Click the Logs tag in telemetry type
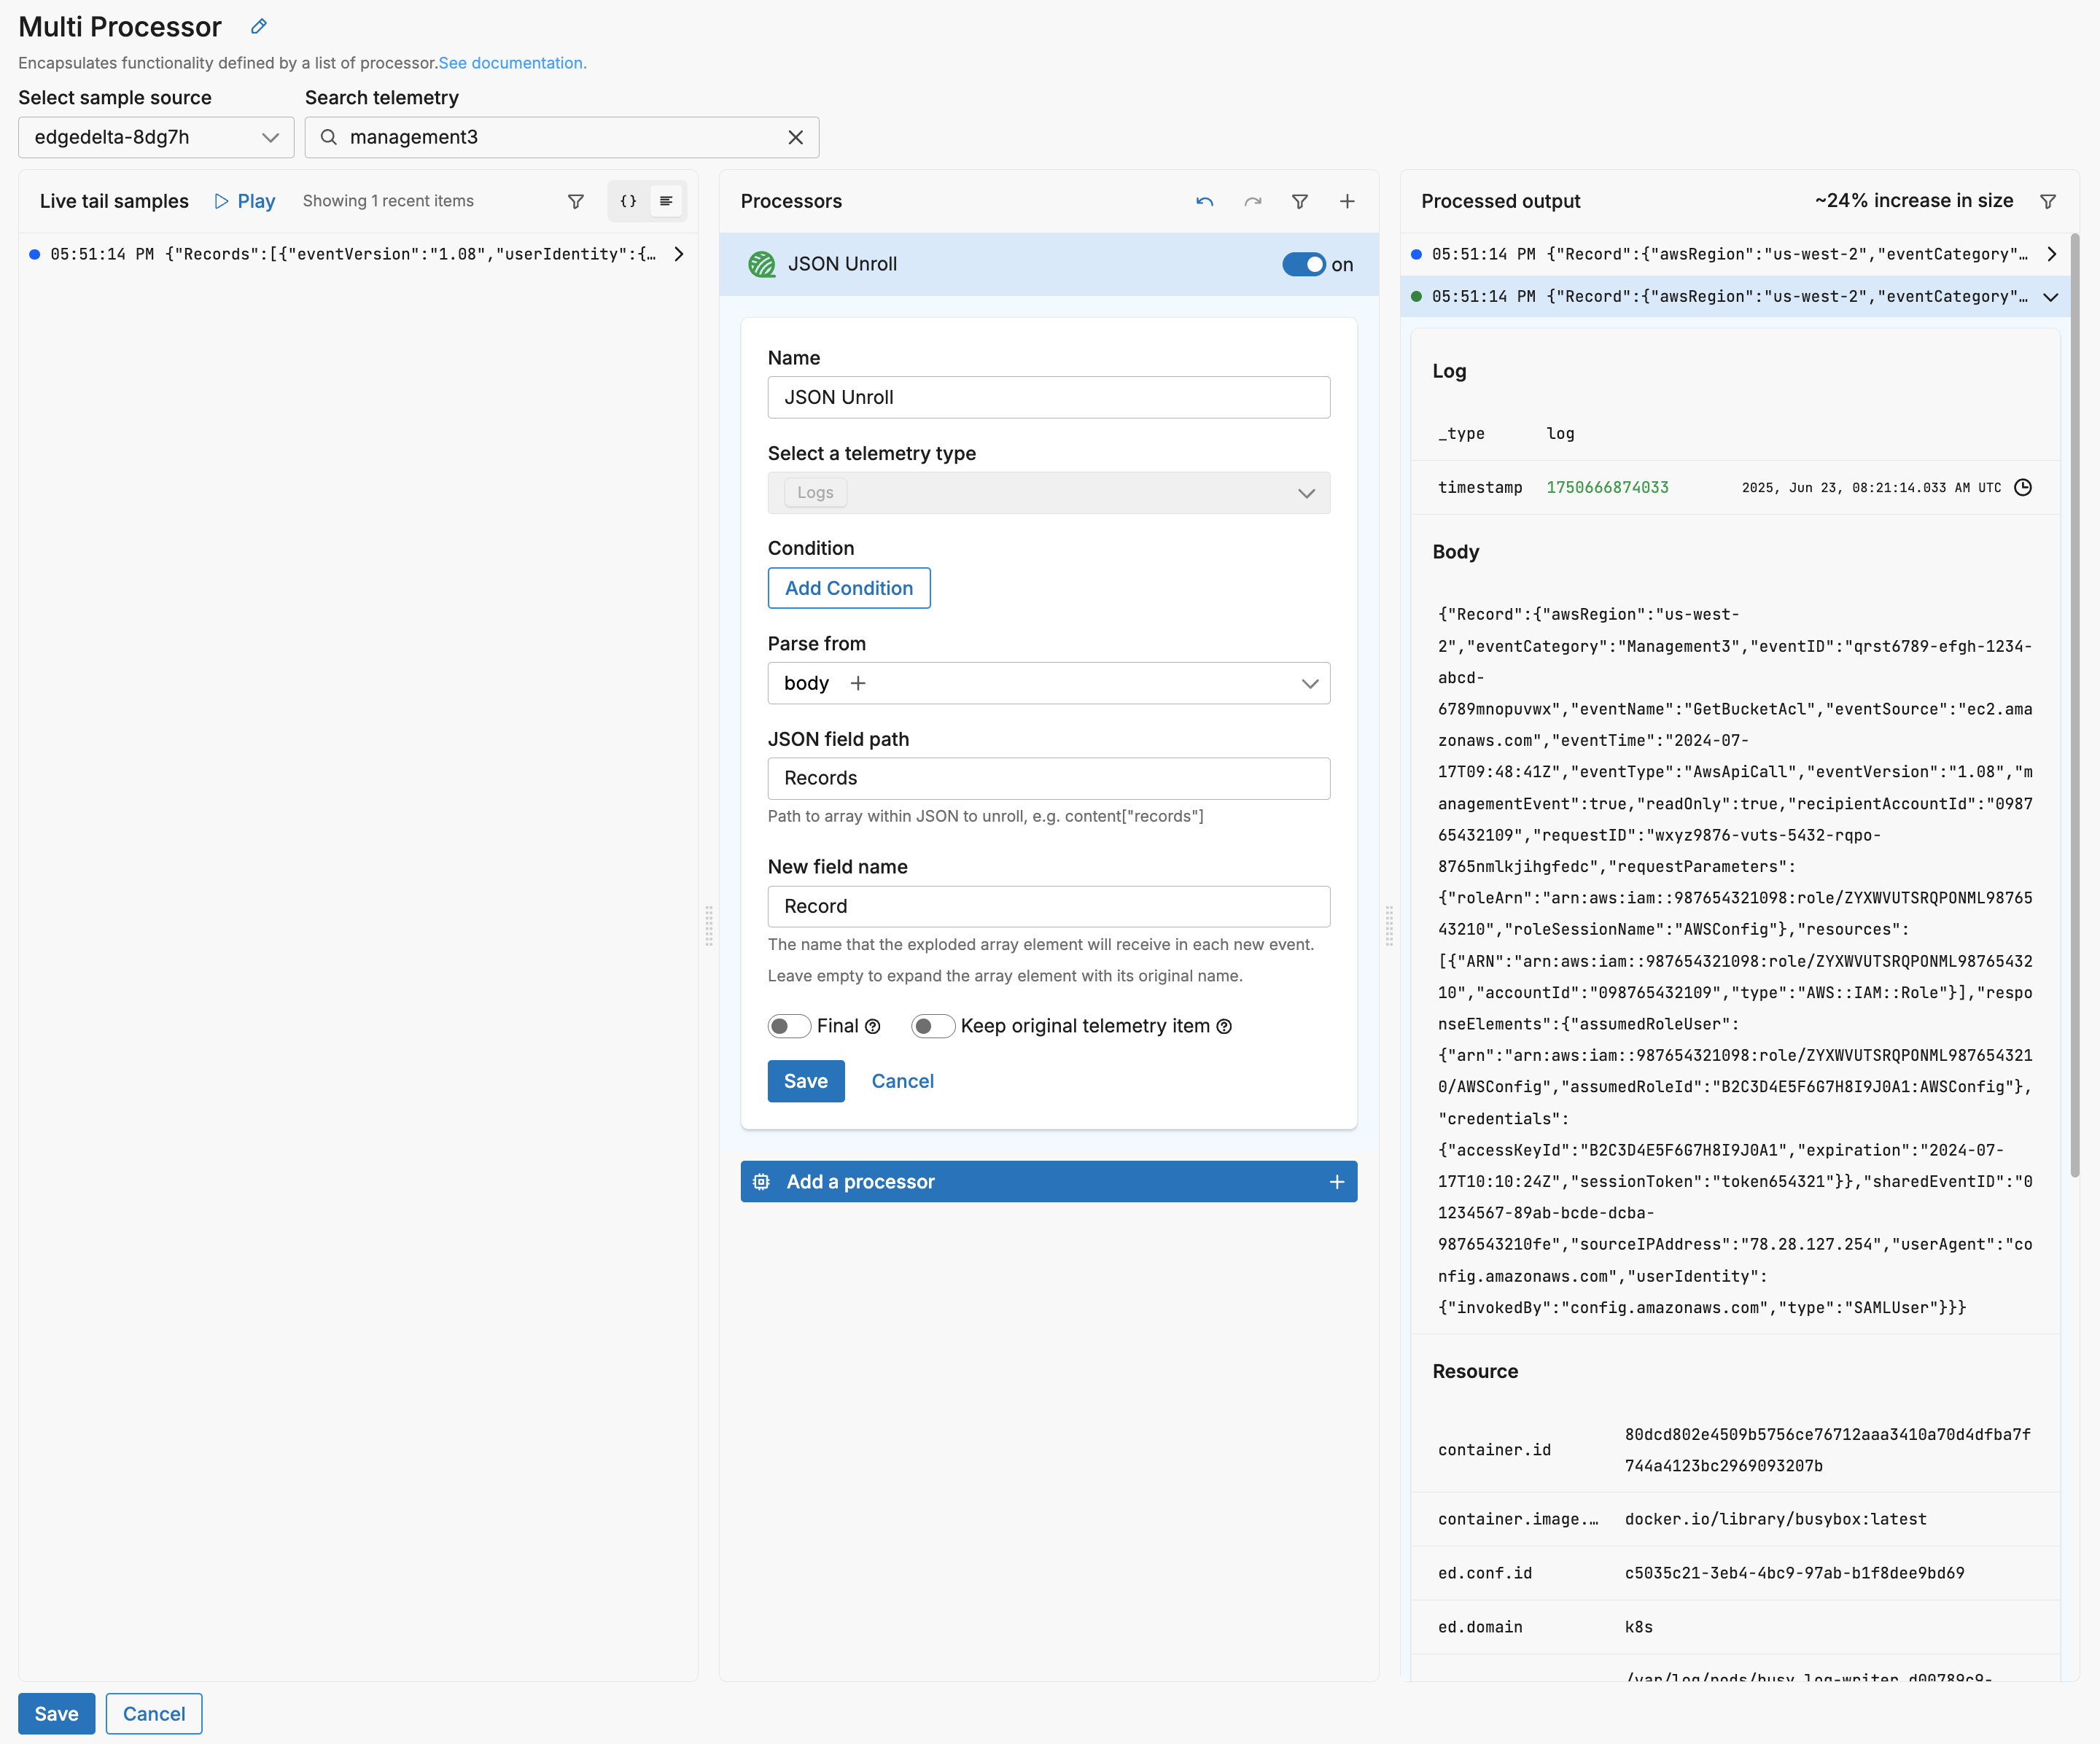The height and width of the screenshot is (1744, 2100). coord(815,493)
